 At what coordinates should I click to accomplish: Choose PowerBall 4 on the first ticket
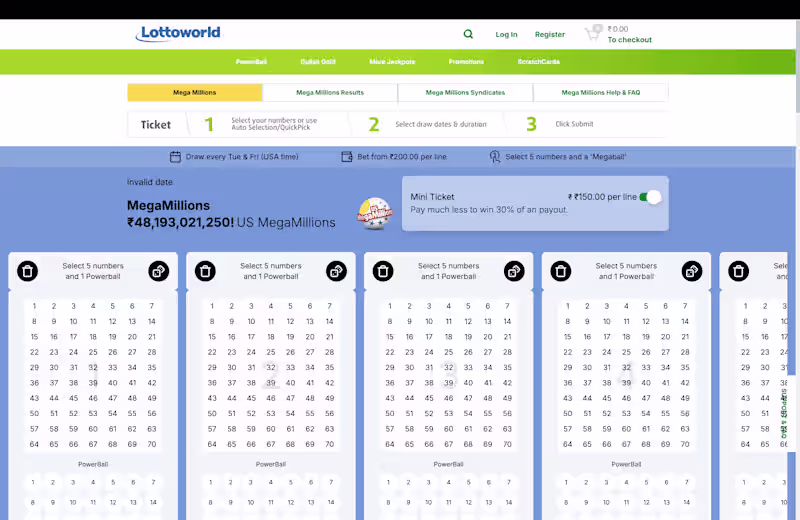pos(93,482)
